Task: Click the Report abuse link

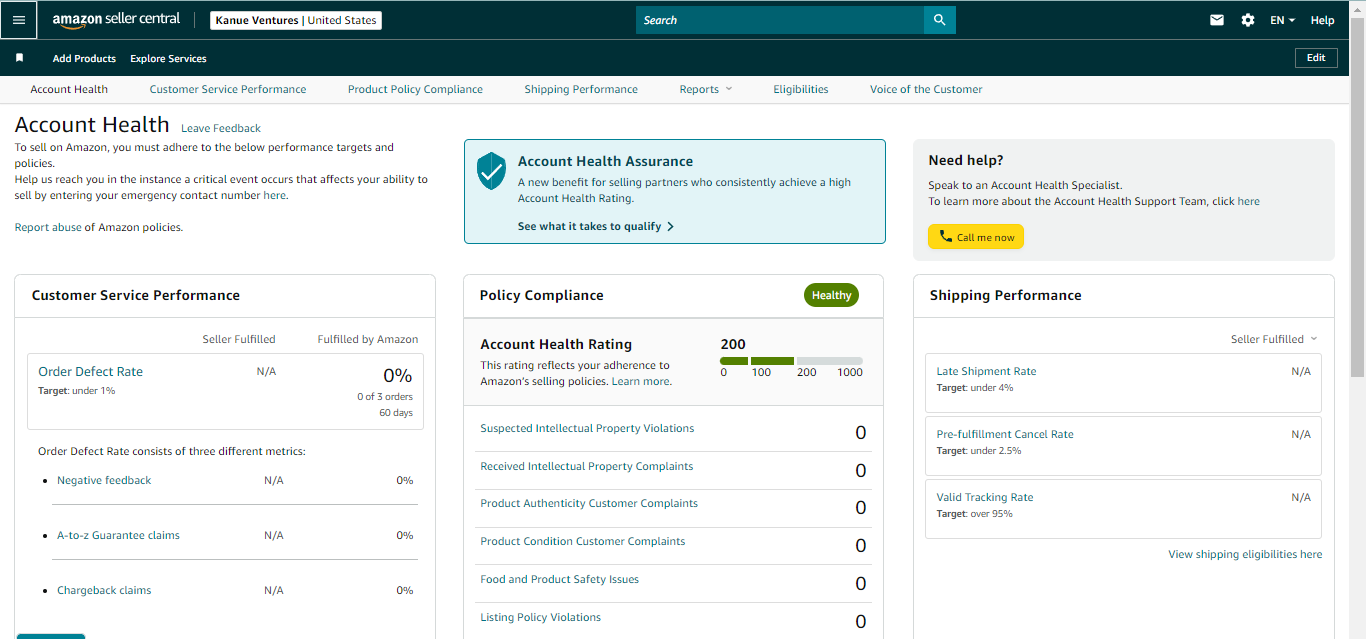Action: click(x=48, y=227)
